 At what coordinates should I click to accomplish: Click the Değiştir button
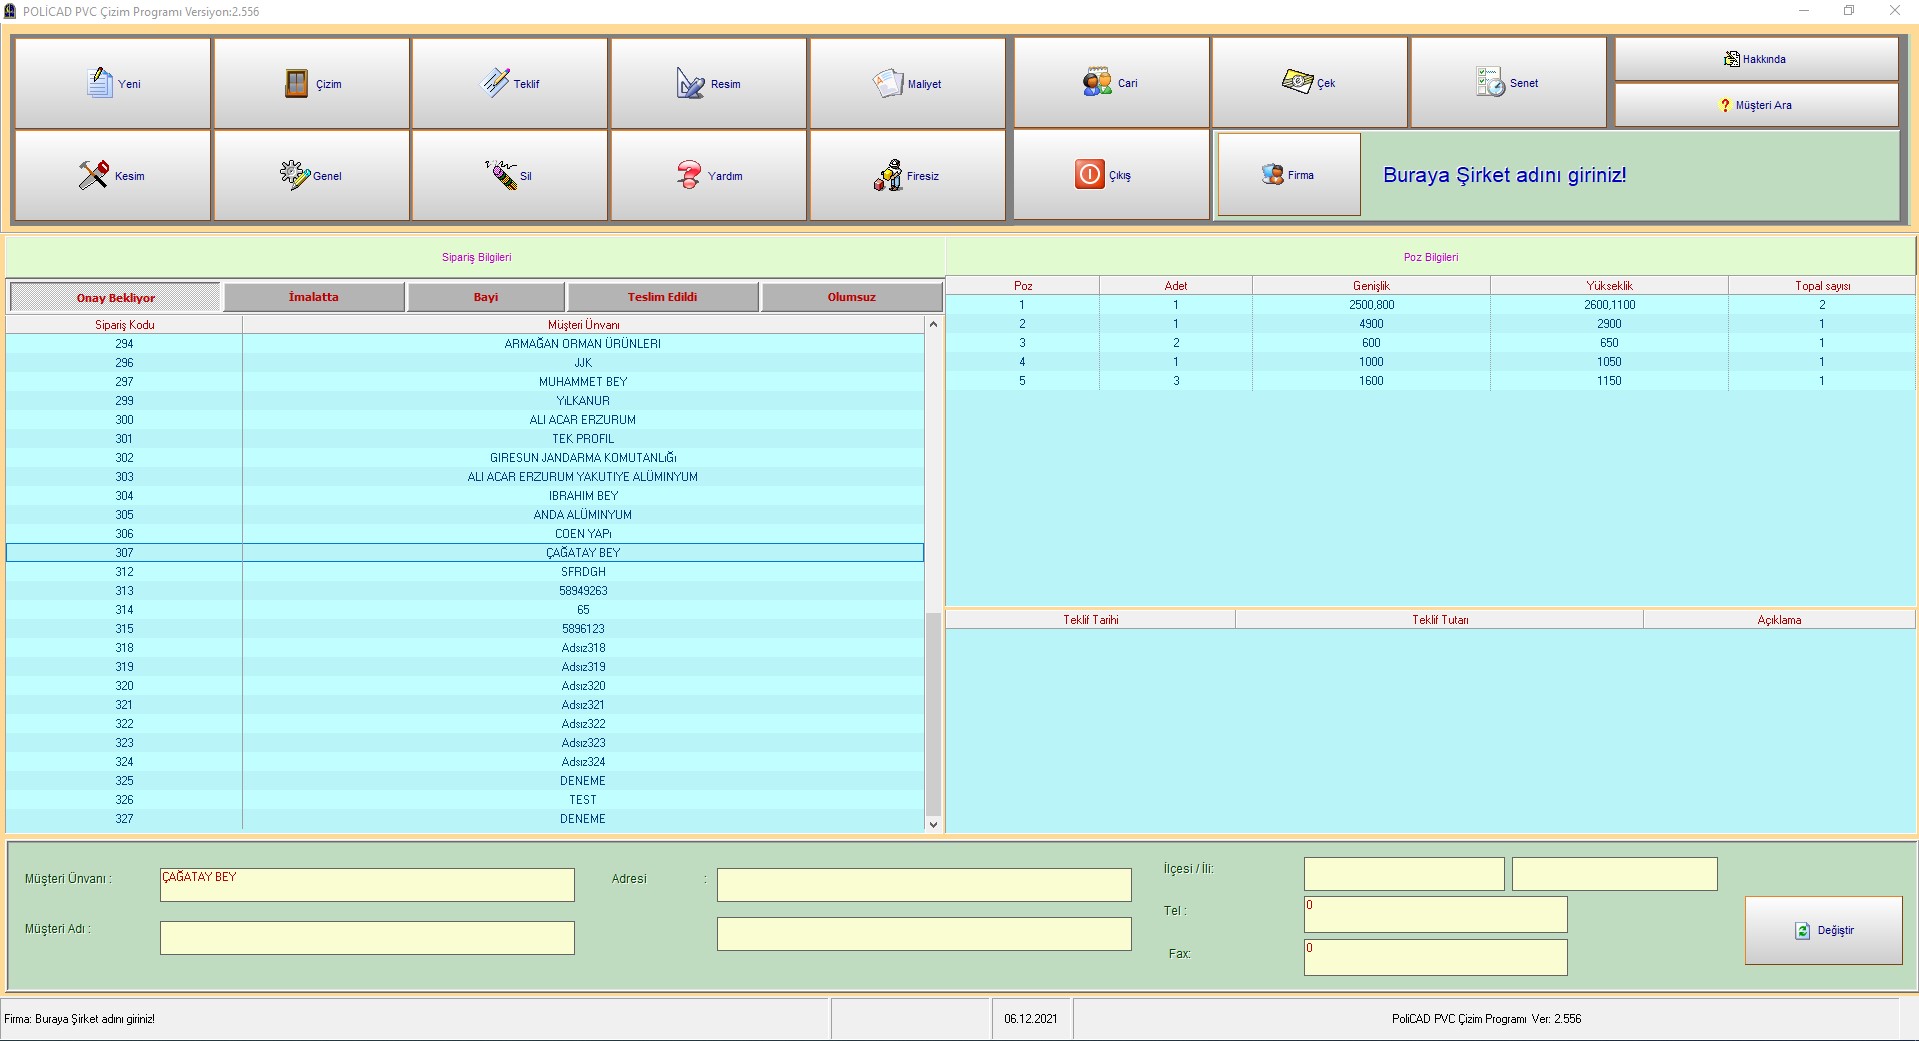tap(1823, 930)
